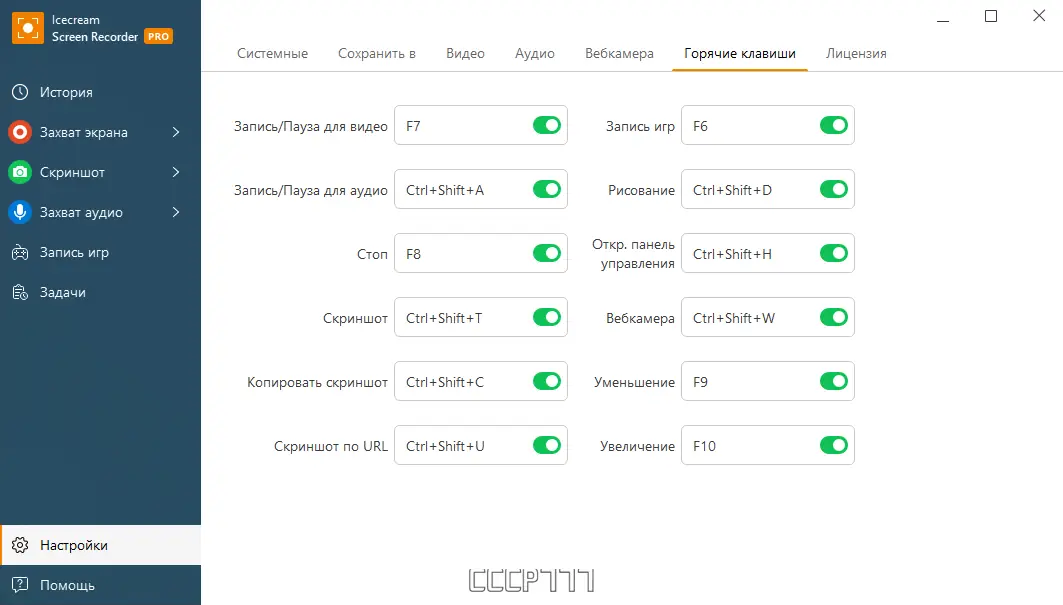Click the History clock icon in sidebar
The width and height of the screenshot is (1063, 605).
(x=20, y=92)
